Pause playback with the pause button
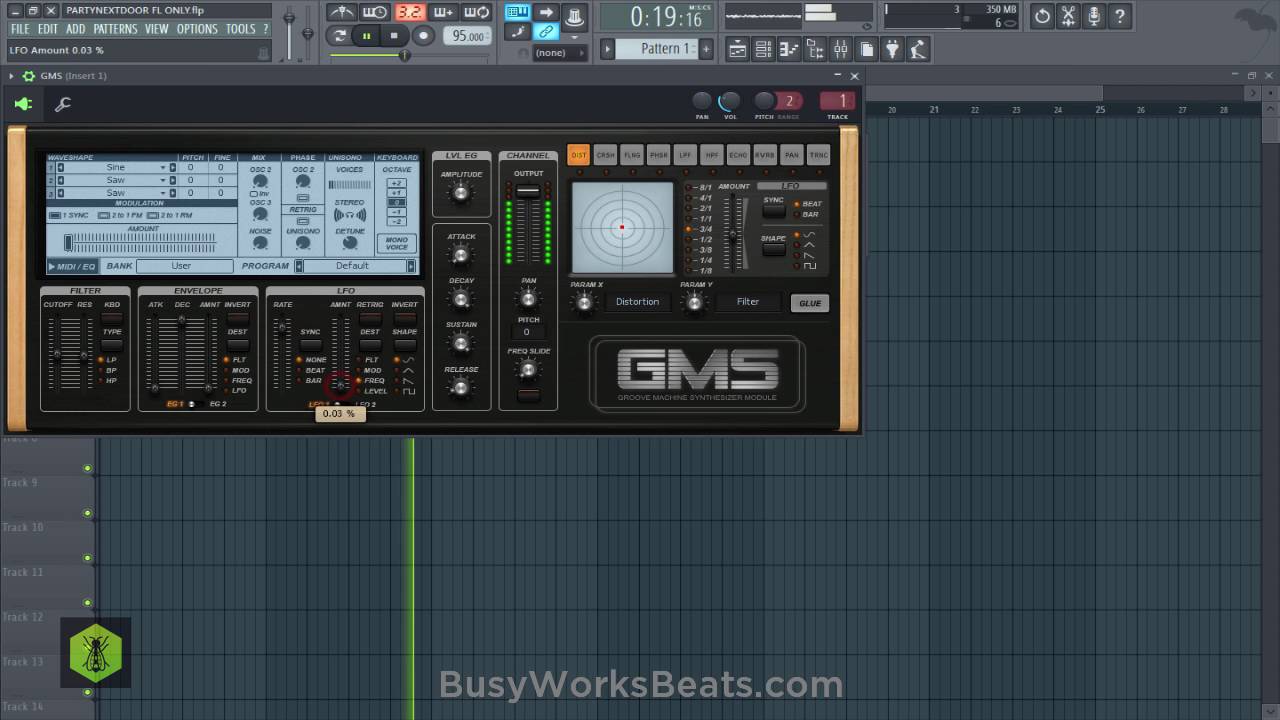Viewport: 1280px width, 720px height. click(x=366, y=36)
